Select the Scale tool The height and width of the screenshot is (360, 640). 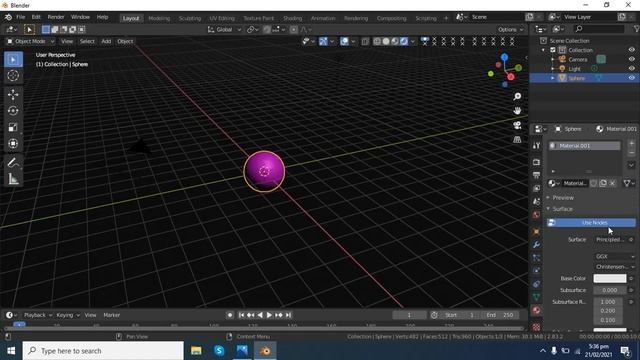click(x=13, y=127)
